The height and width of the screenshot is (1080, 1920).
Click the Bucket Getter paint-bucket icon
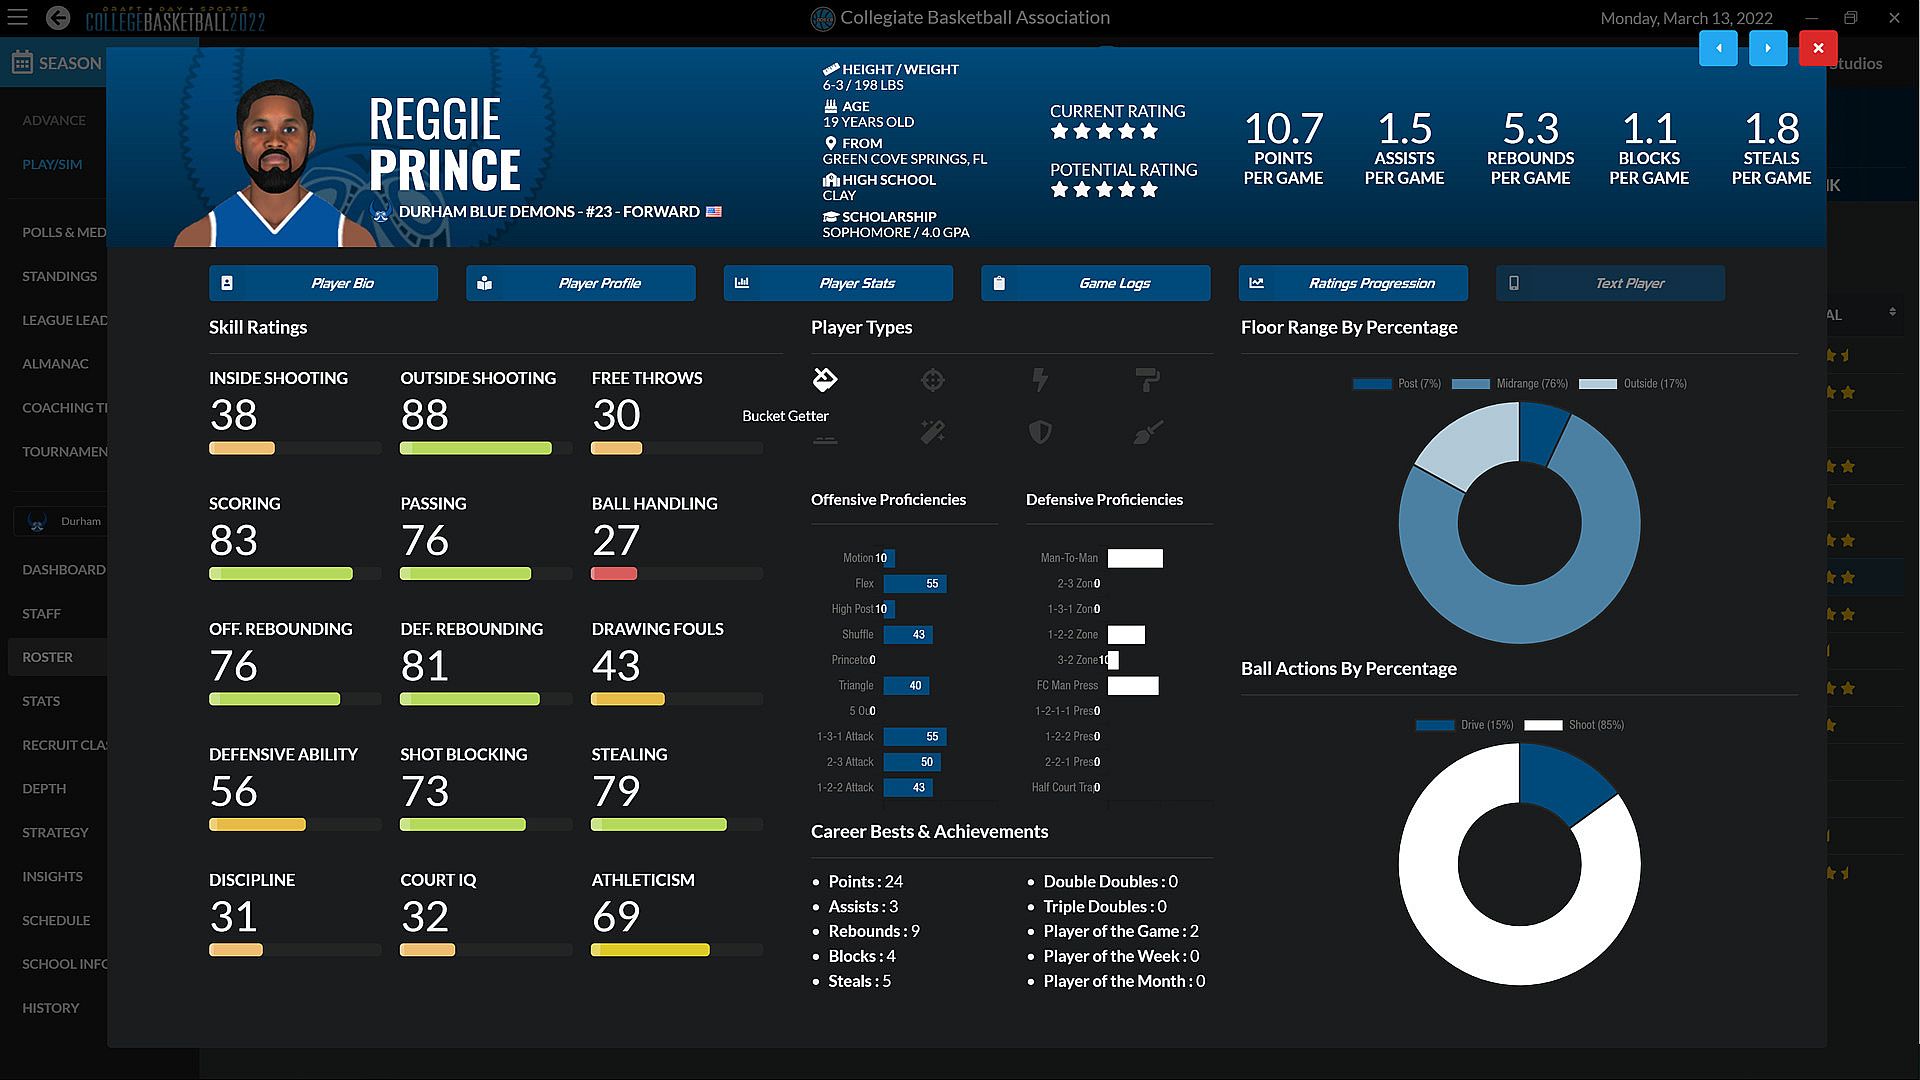click(825, 379)
